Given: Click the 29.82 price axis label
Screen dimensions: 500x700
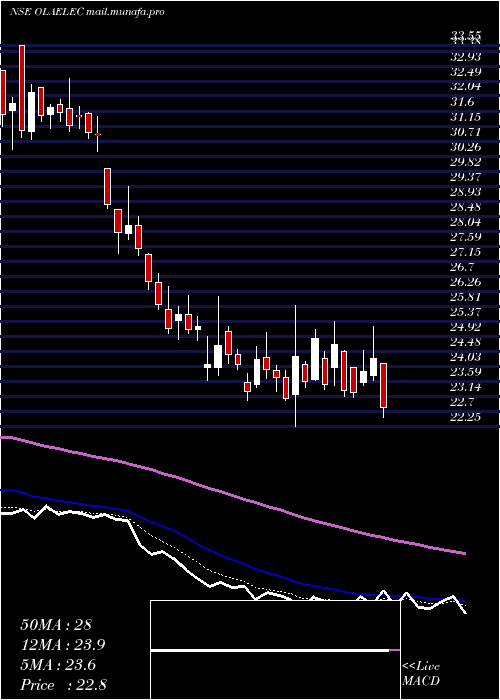Looking at the screenshot, I should (466, 162).
